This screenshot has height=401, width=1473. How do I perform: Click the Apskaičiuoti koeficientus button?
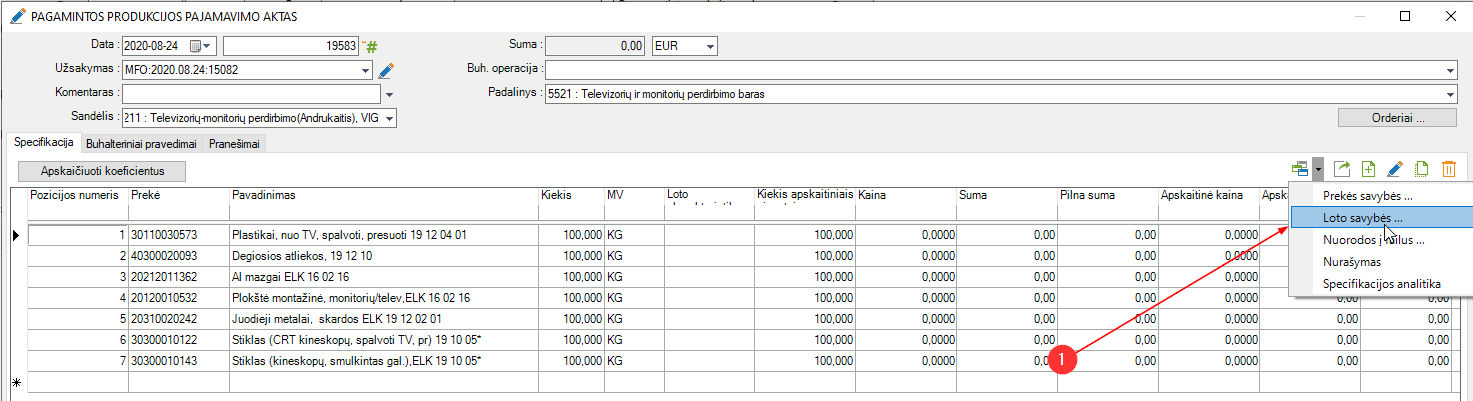click(x=103, y=171)
